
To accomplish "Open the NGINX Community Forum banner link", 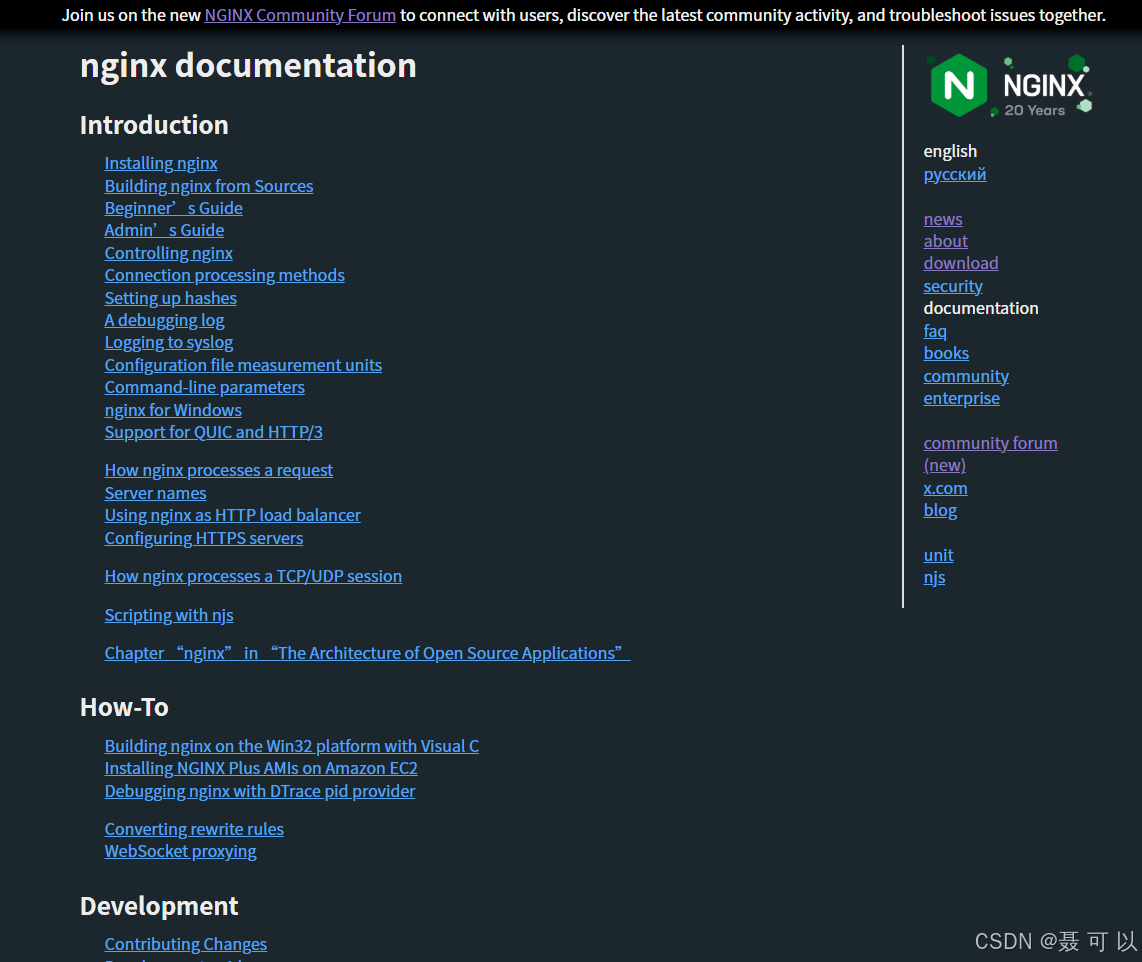I will point(299,15).
